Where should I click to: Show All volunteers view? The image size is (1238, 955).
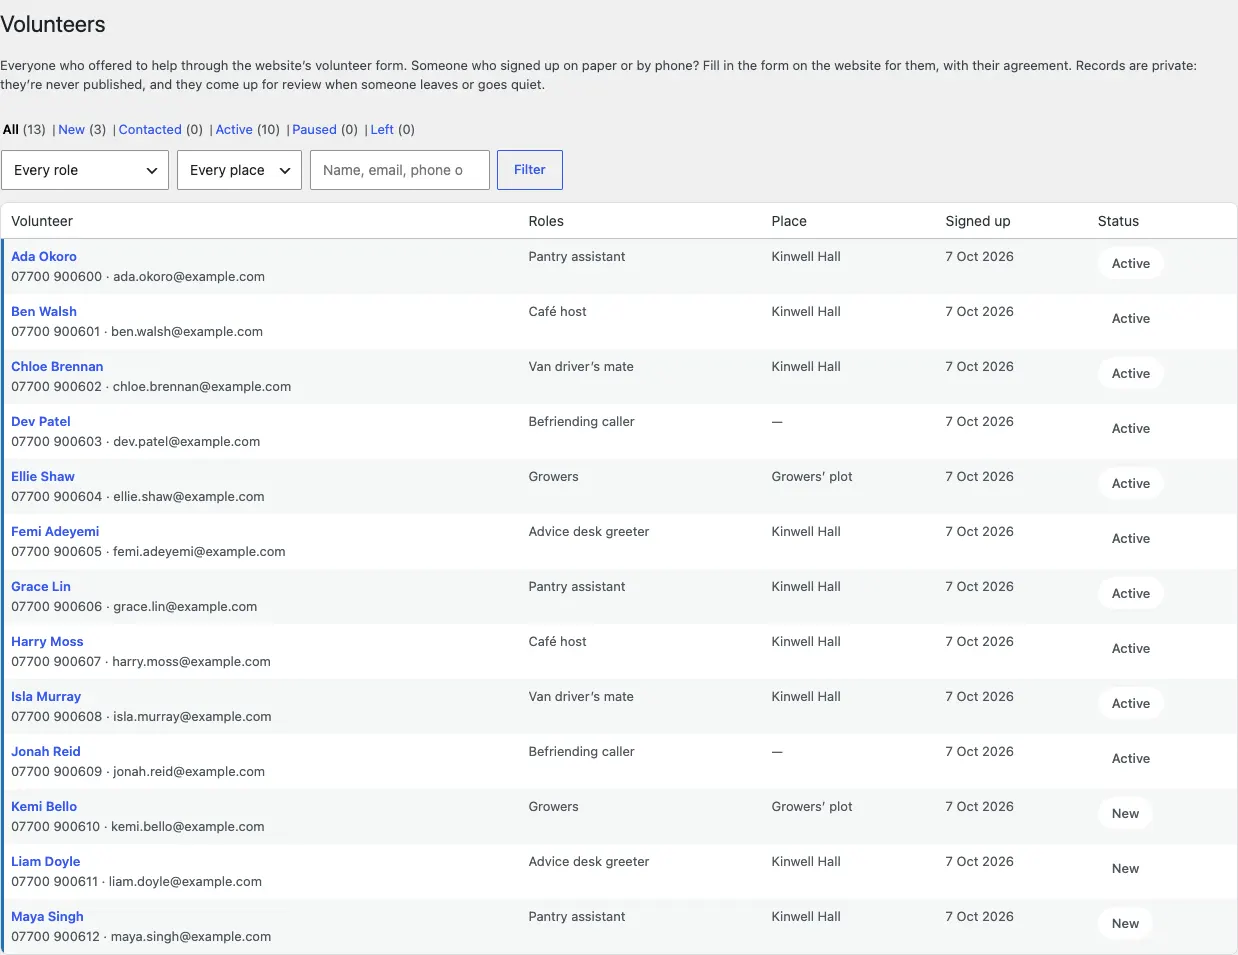[11, 129]
